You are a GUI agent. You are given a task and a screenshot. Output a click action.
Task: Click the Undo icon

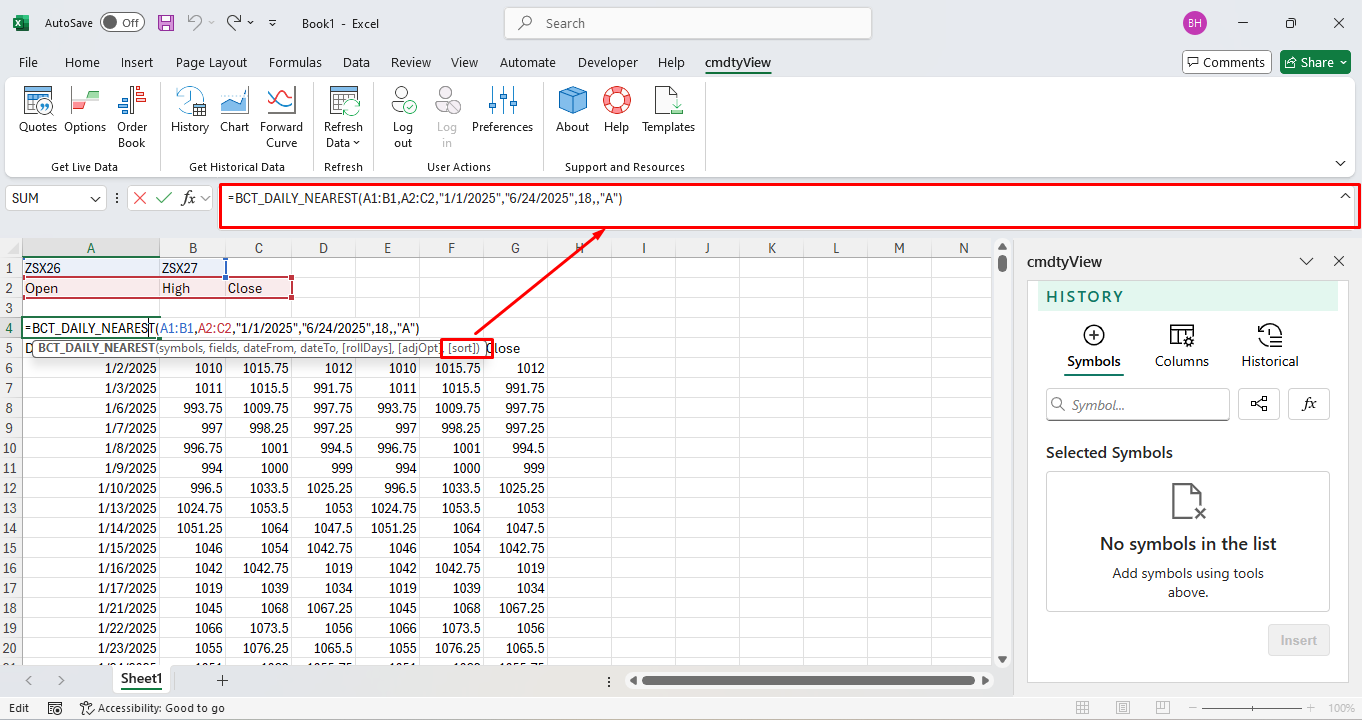pyautogui.click(x=195, y=22)
